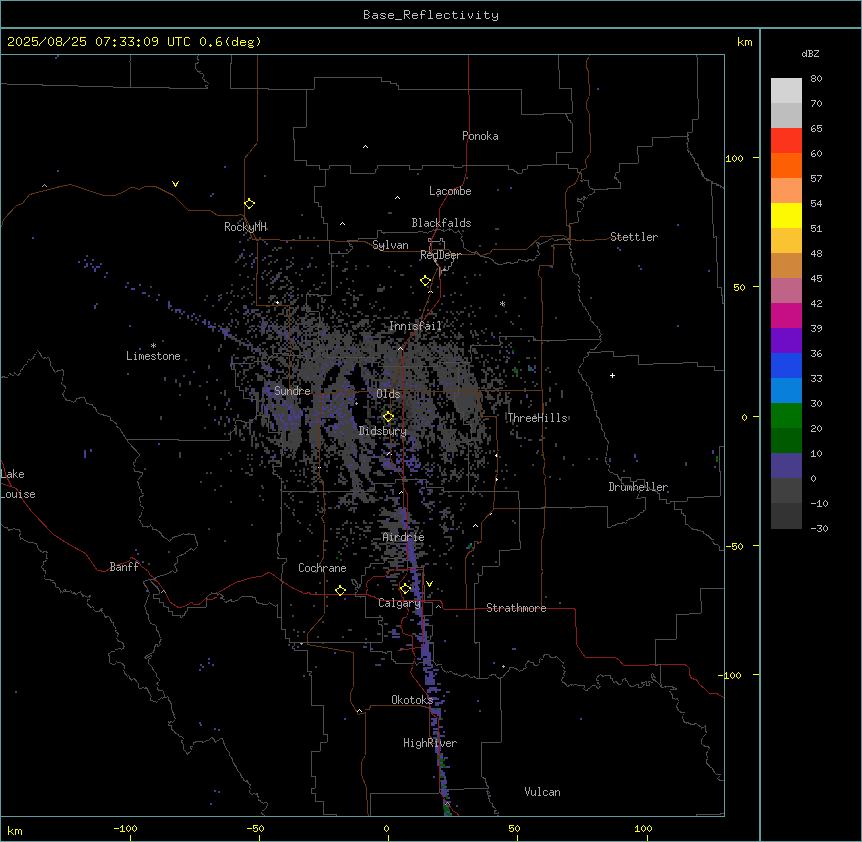This screenshot has width=862, height=842.
Task: Click the Sundre label
Action: 292,391
